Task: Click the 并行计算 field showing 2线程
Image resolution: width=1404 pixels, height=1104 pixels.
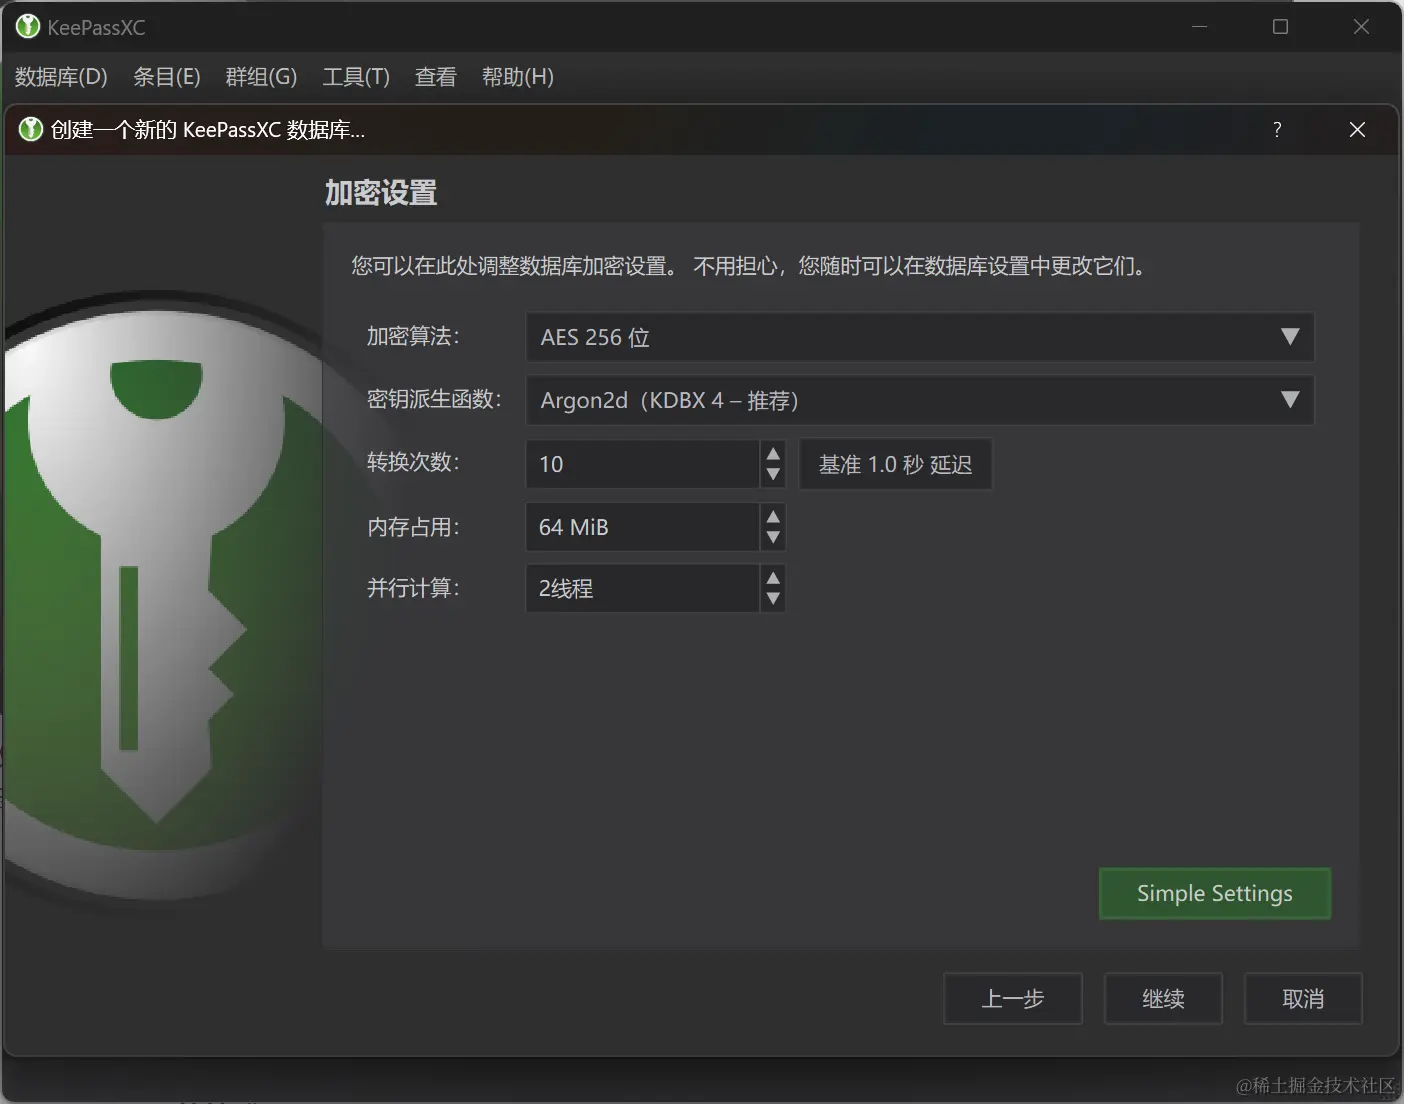Action: [x=643, y=588]
